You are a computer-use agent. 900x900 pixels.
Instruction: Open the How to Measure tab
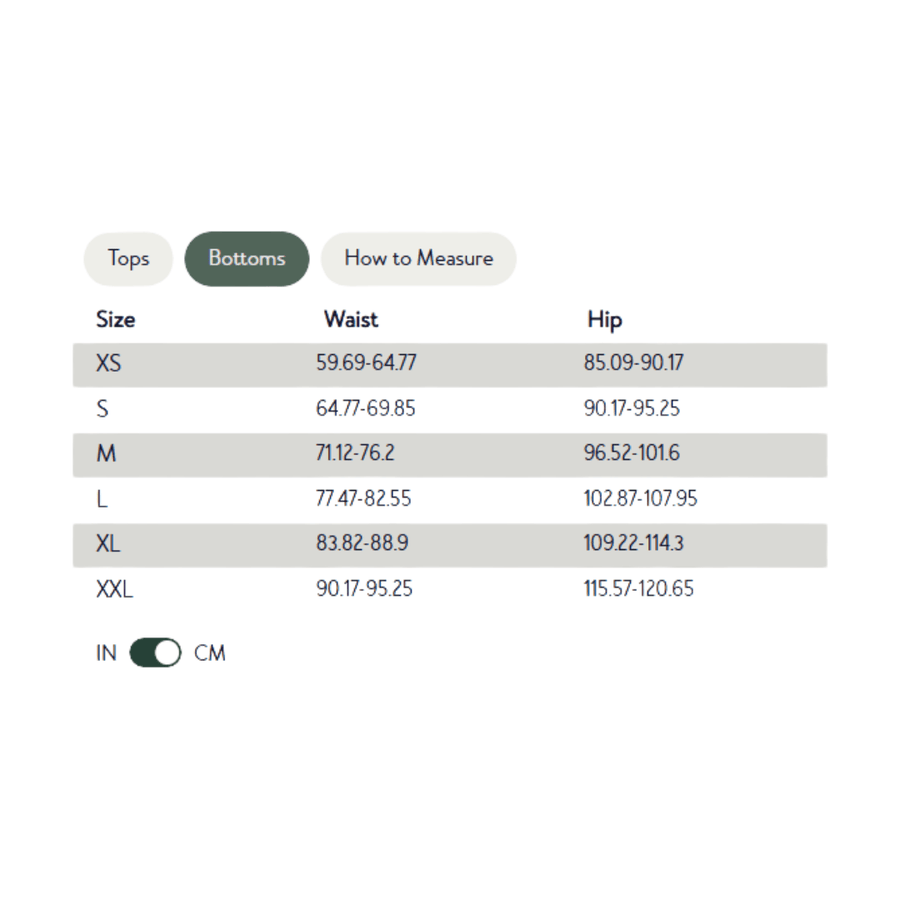coord(418,258)
